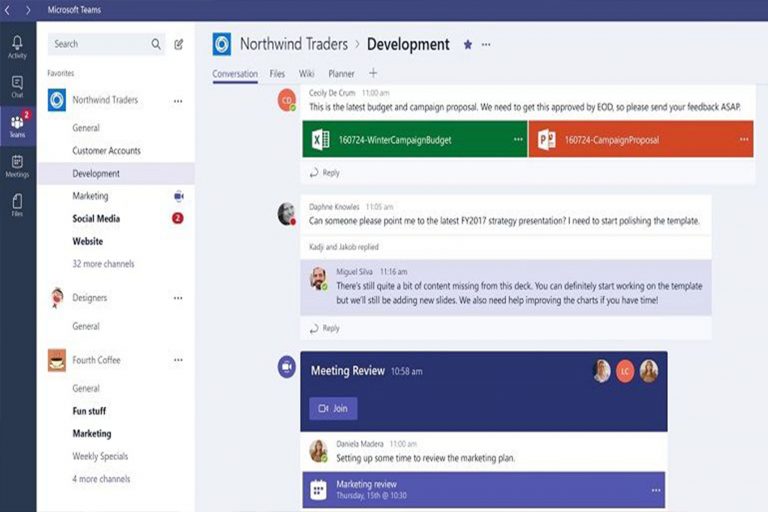Click Northwind Traders in the breadcrumb header
Viewport: 768px width, 512px height.
(294, 44)
